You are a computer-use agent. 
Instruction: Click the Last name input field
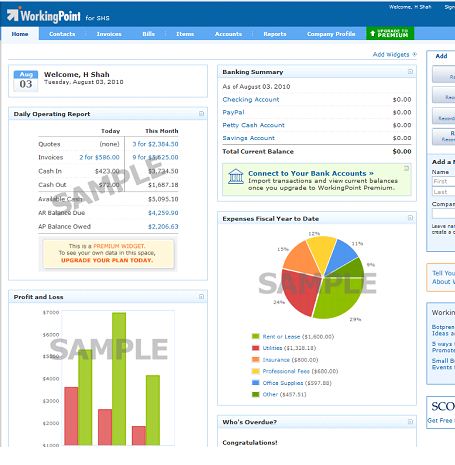pos(443,192)
